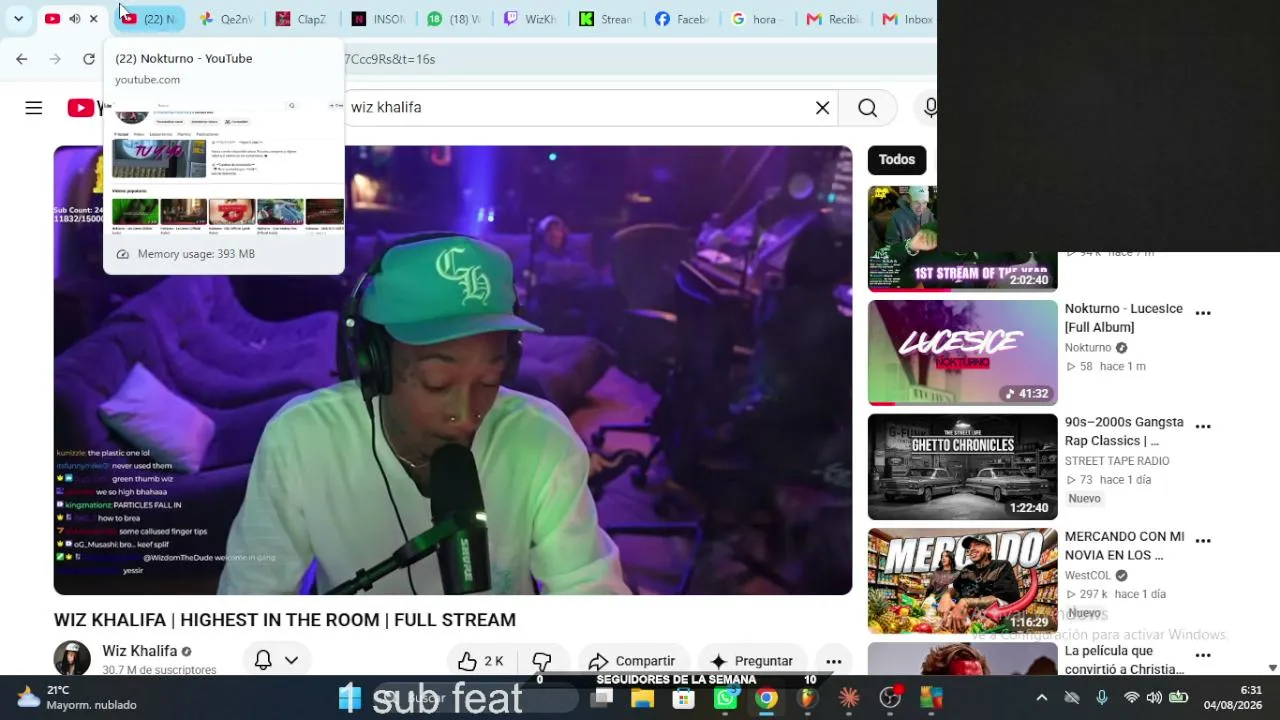Mute the audio on the active YouTube tab
Viewport: 1280px width, 720px height.
[x=74, y=19]
